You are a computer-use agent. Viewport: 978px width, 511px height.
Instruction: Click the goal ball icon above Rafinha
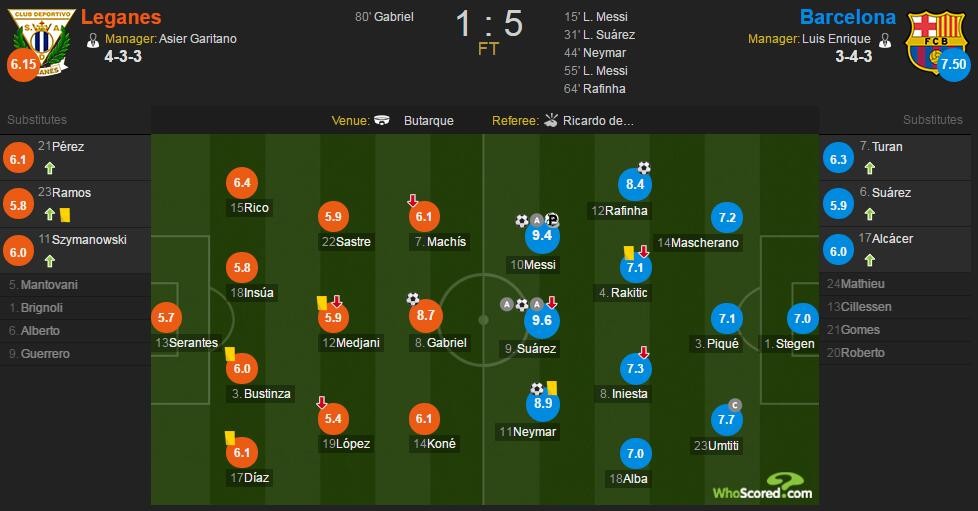click(644, 167)
